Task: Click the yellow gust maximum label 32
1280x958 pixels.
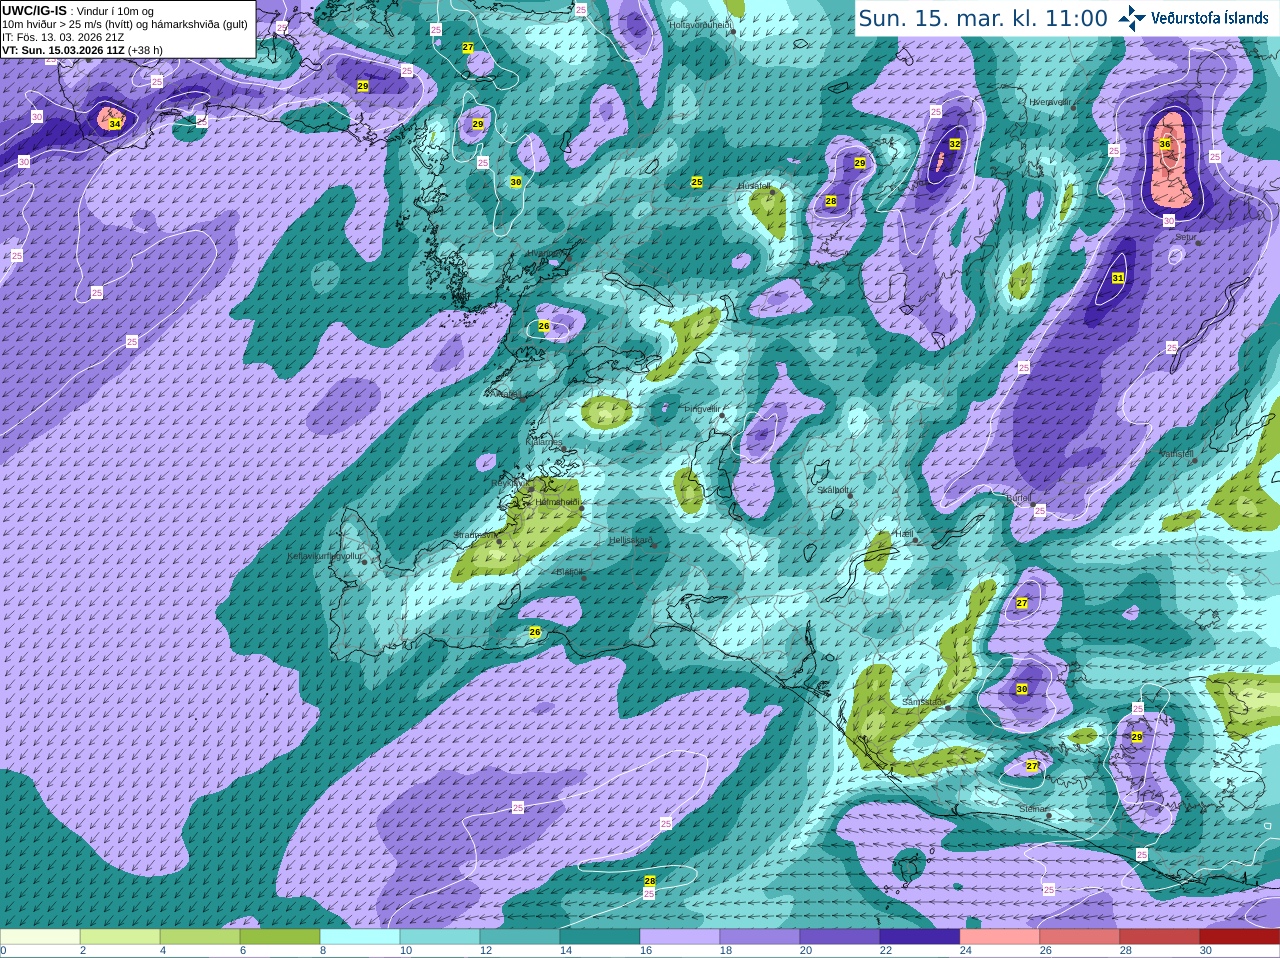Action: (x=955, y=144)
